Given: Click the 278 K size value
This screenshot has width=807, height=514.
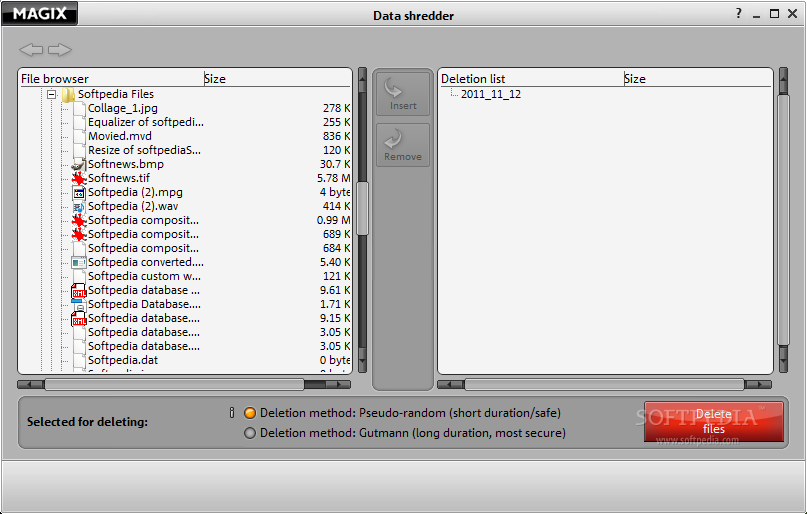Looking at the screenshot, I should 337,108.
